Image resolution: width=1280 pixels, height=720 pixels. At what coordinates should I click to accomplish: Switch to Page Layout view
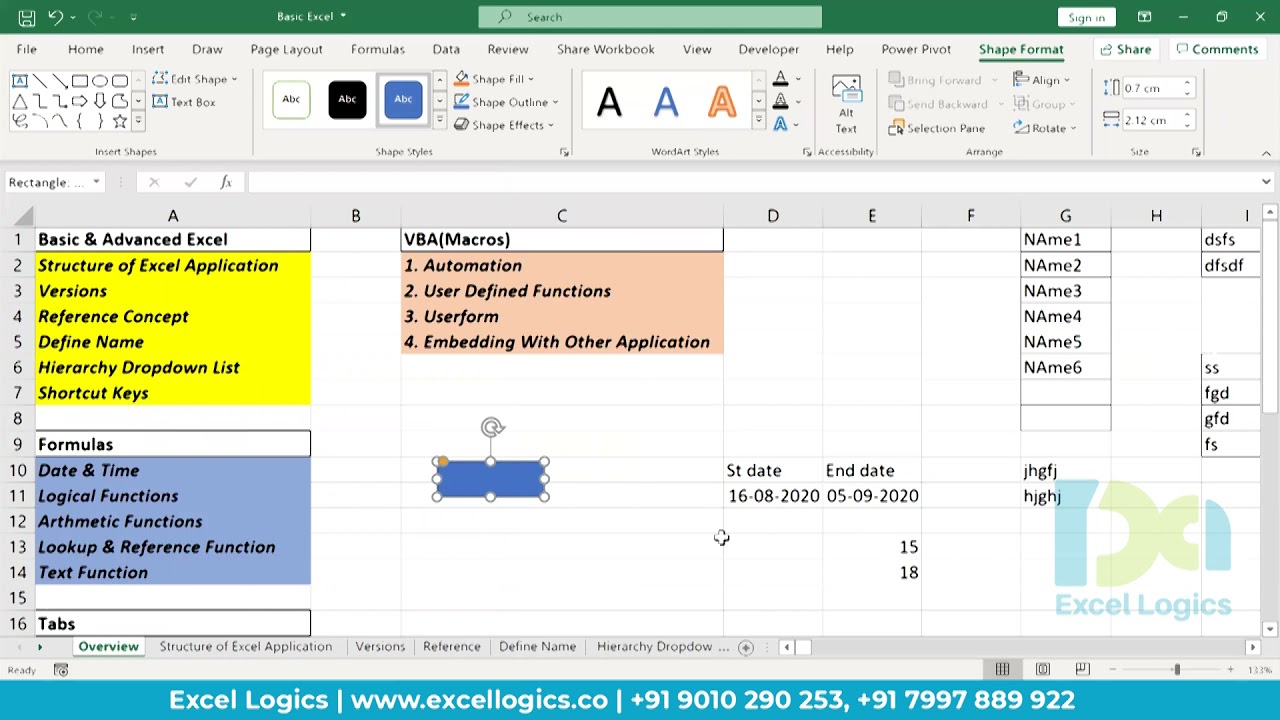tap(1043, 669)
